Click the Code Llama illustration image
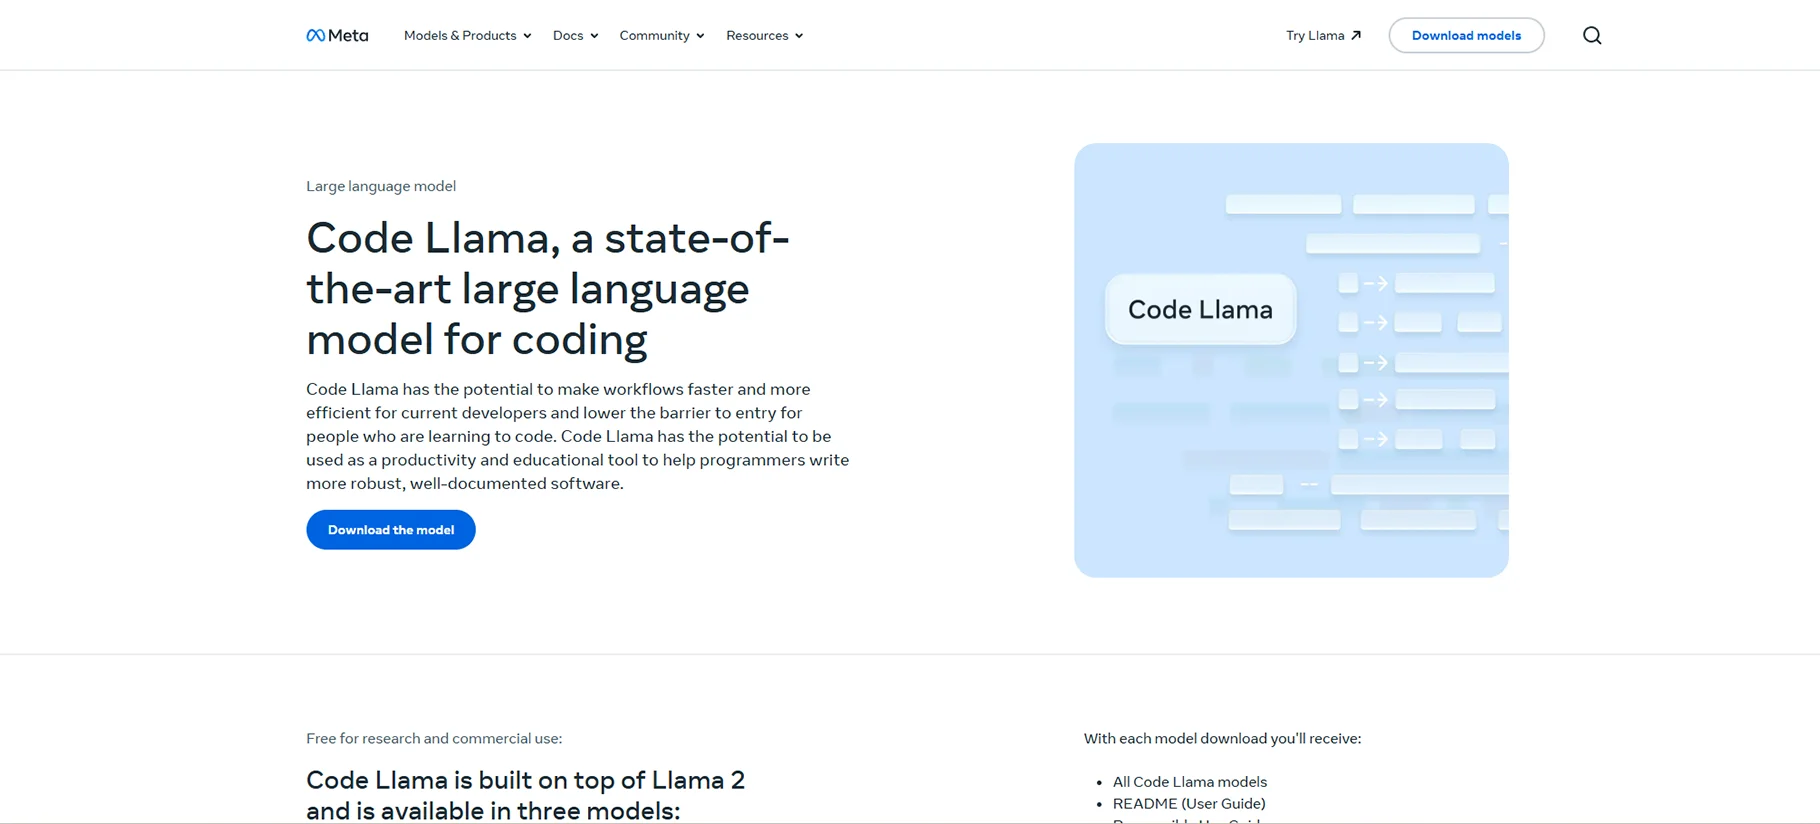 pos(1291,360)
